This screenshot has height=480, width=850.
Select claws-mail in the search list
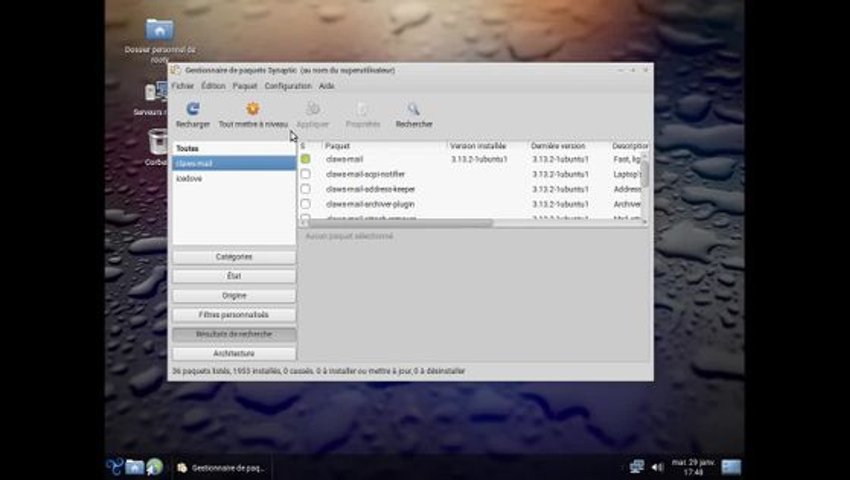[x=234, y=163]
